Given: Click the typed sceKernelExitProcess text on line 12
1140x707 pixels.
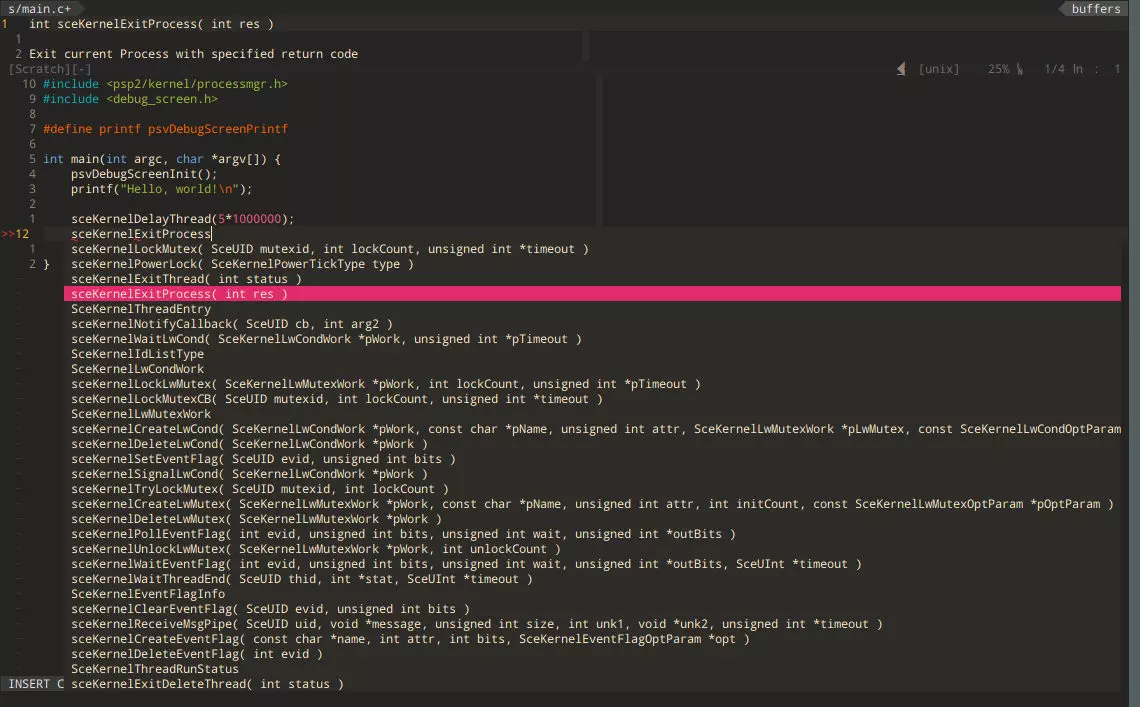Looking at the screenshot, I should pos(141,234).
